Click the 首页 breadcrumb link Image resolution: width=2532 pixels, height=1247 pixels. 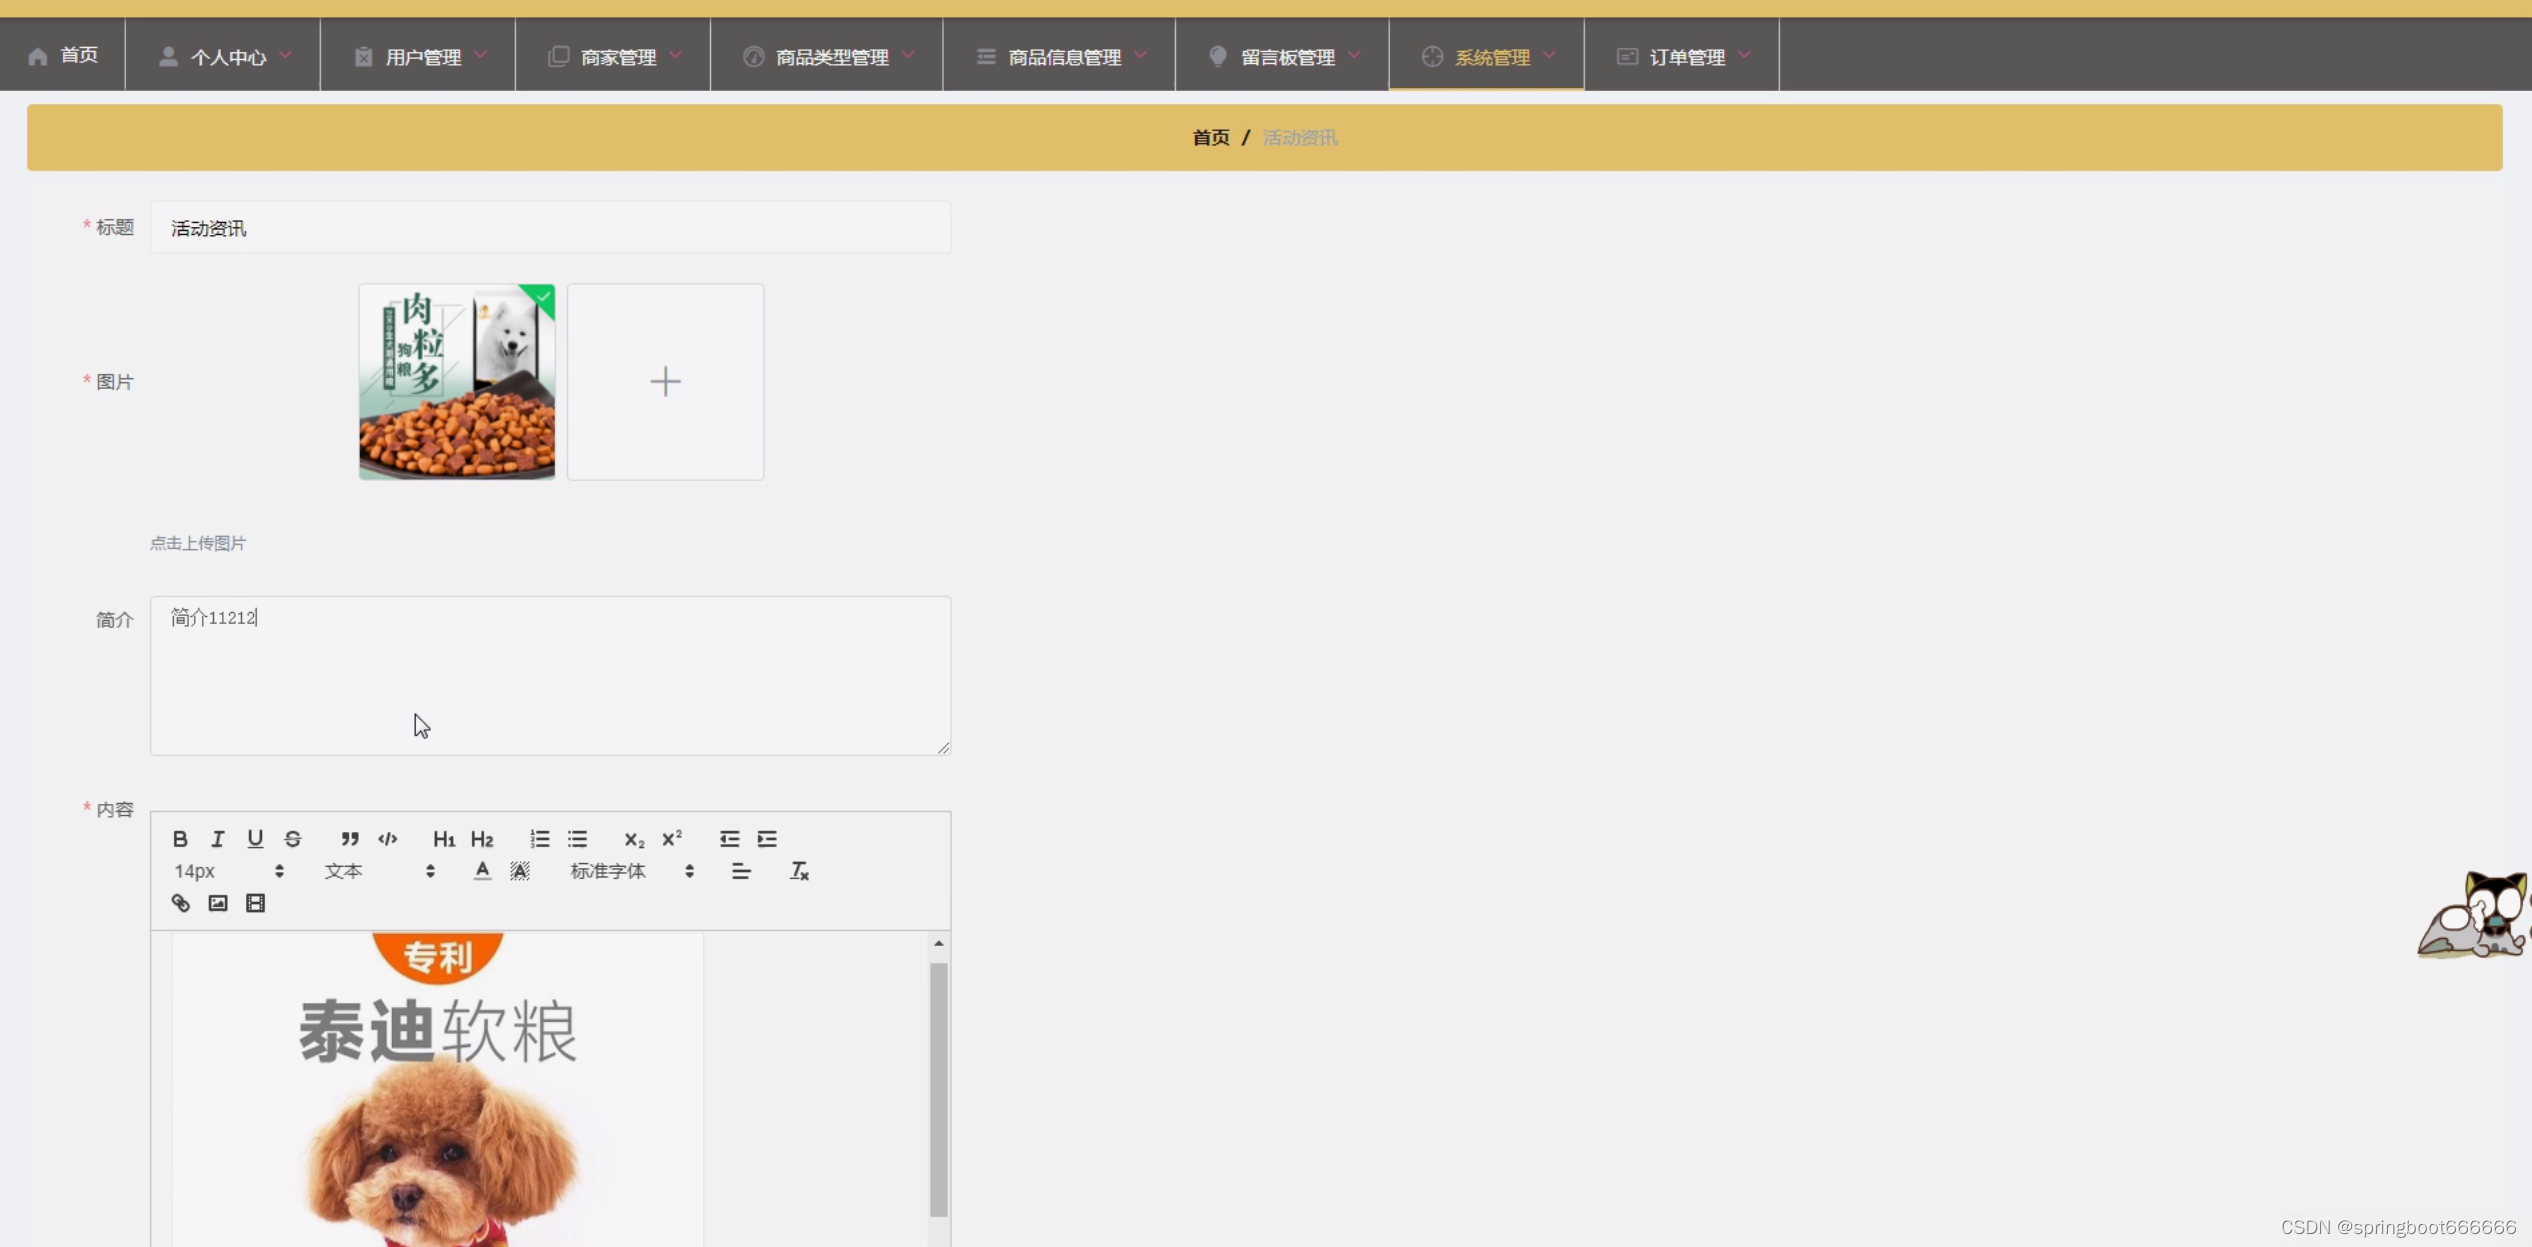[x=1210, y=138]
